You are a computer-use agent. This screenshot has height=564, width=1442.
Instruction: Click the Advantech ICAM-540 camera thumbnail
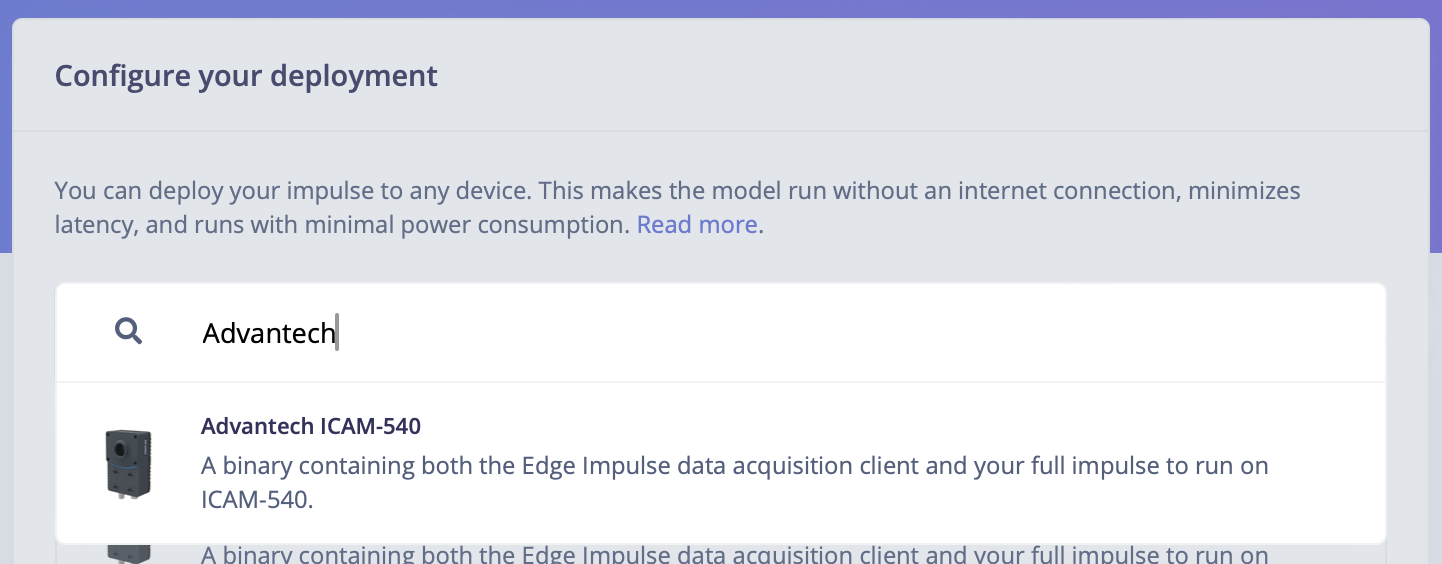tap(128, 462)
